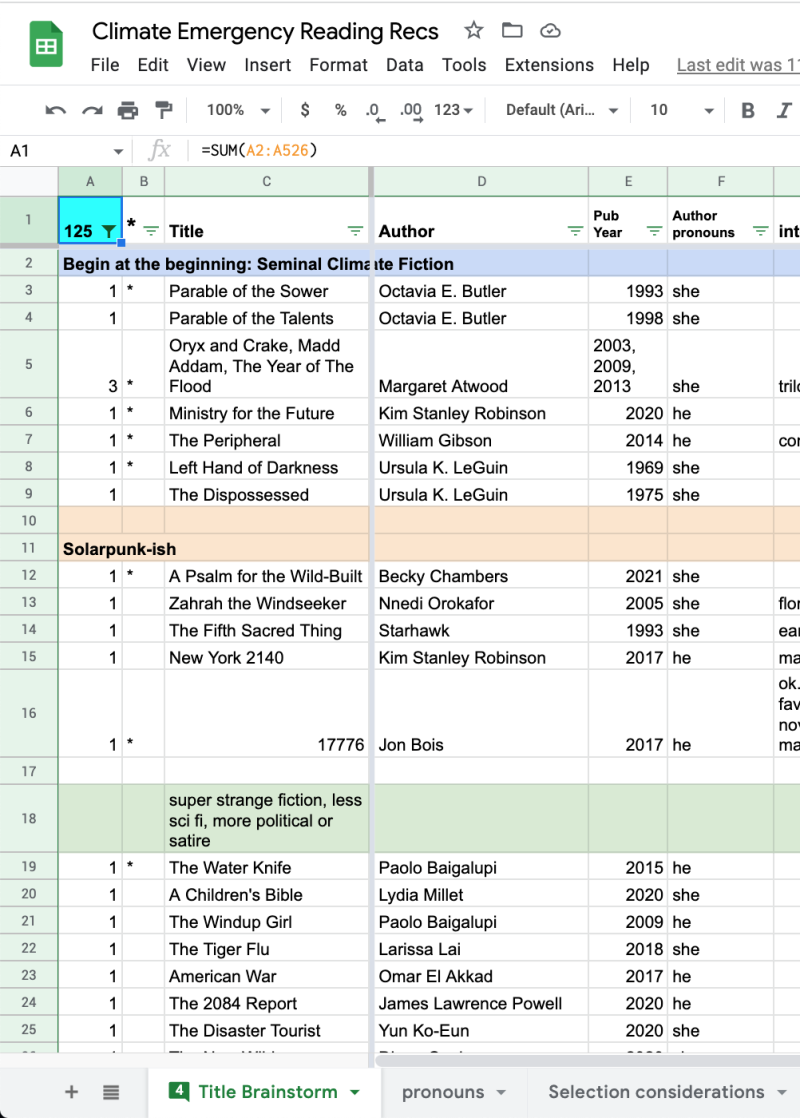Click the undo arrow icon
Screen dimensions: 800x1118
click(56, 110)
